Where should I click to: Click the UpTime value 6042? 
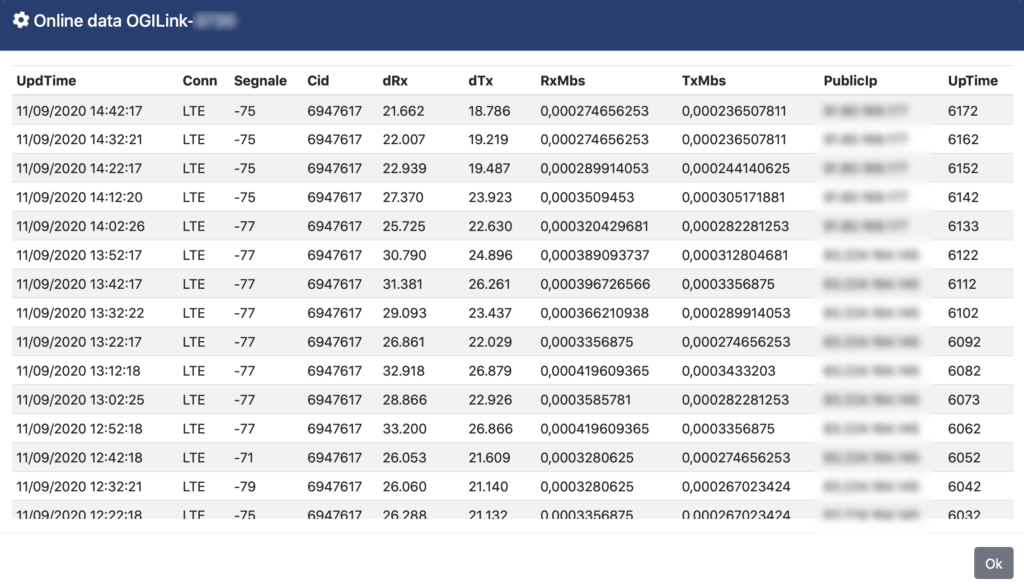(x=964, y=487)
